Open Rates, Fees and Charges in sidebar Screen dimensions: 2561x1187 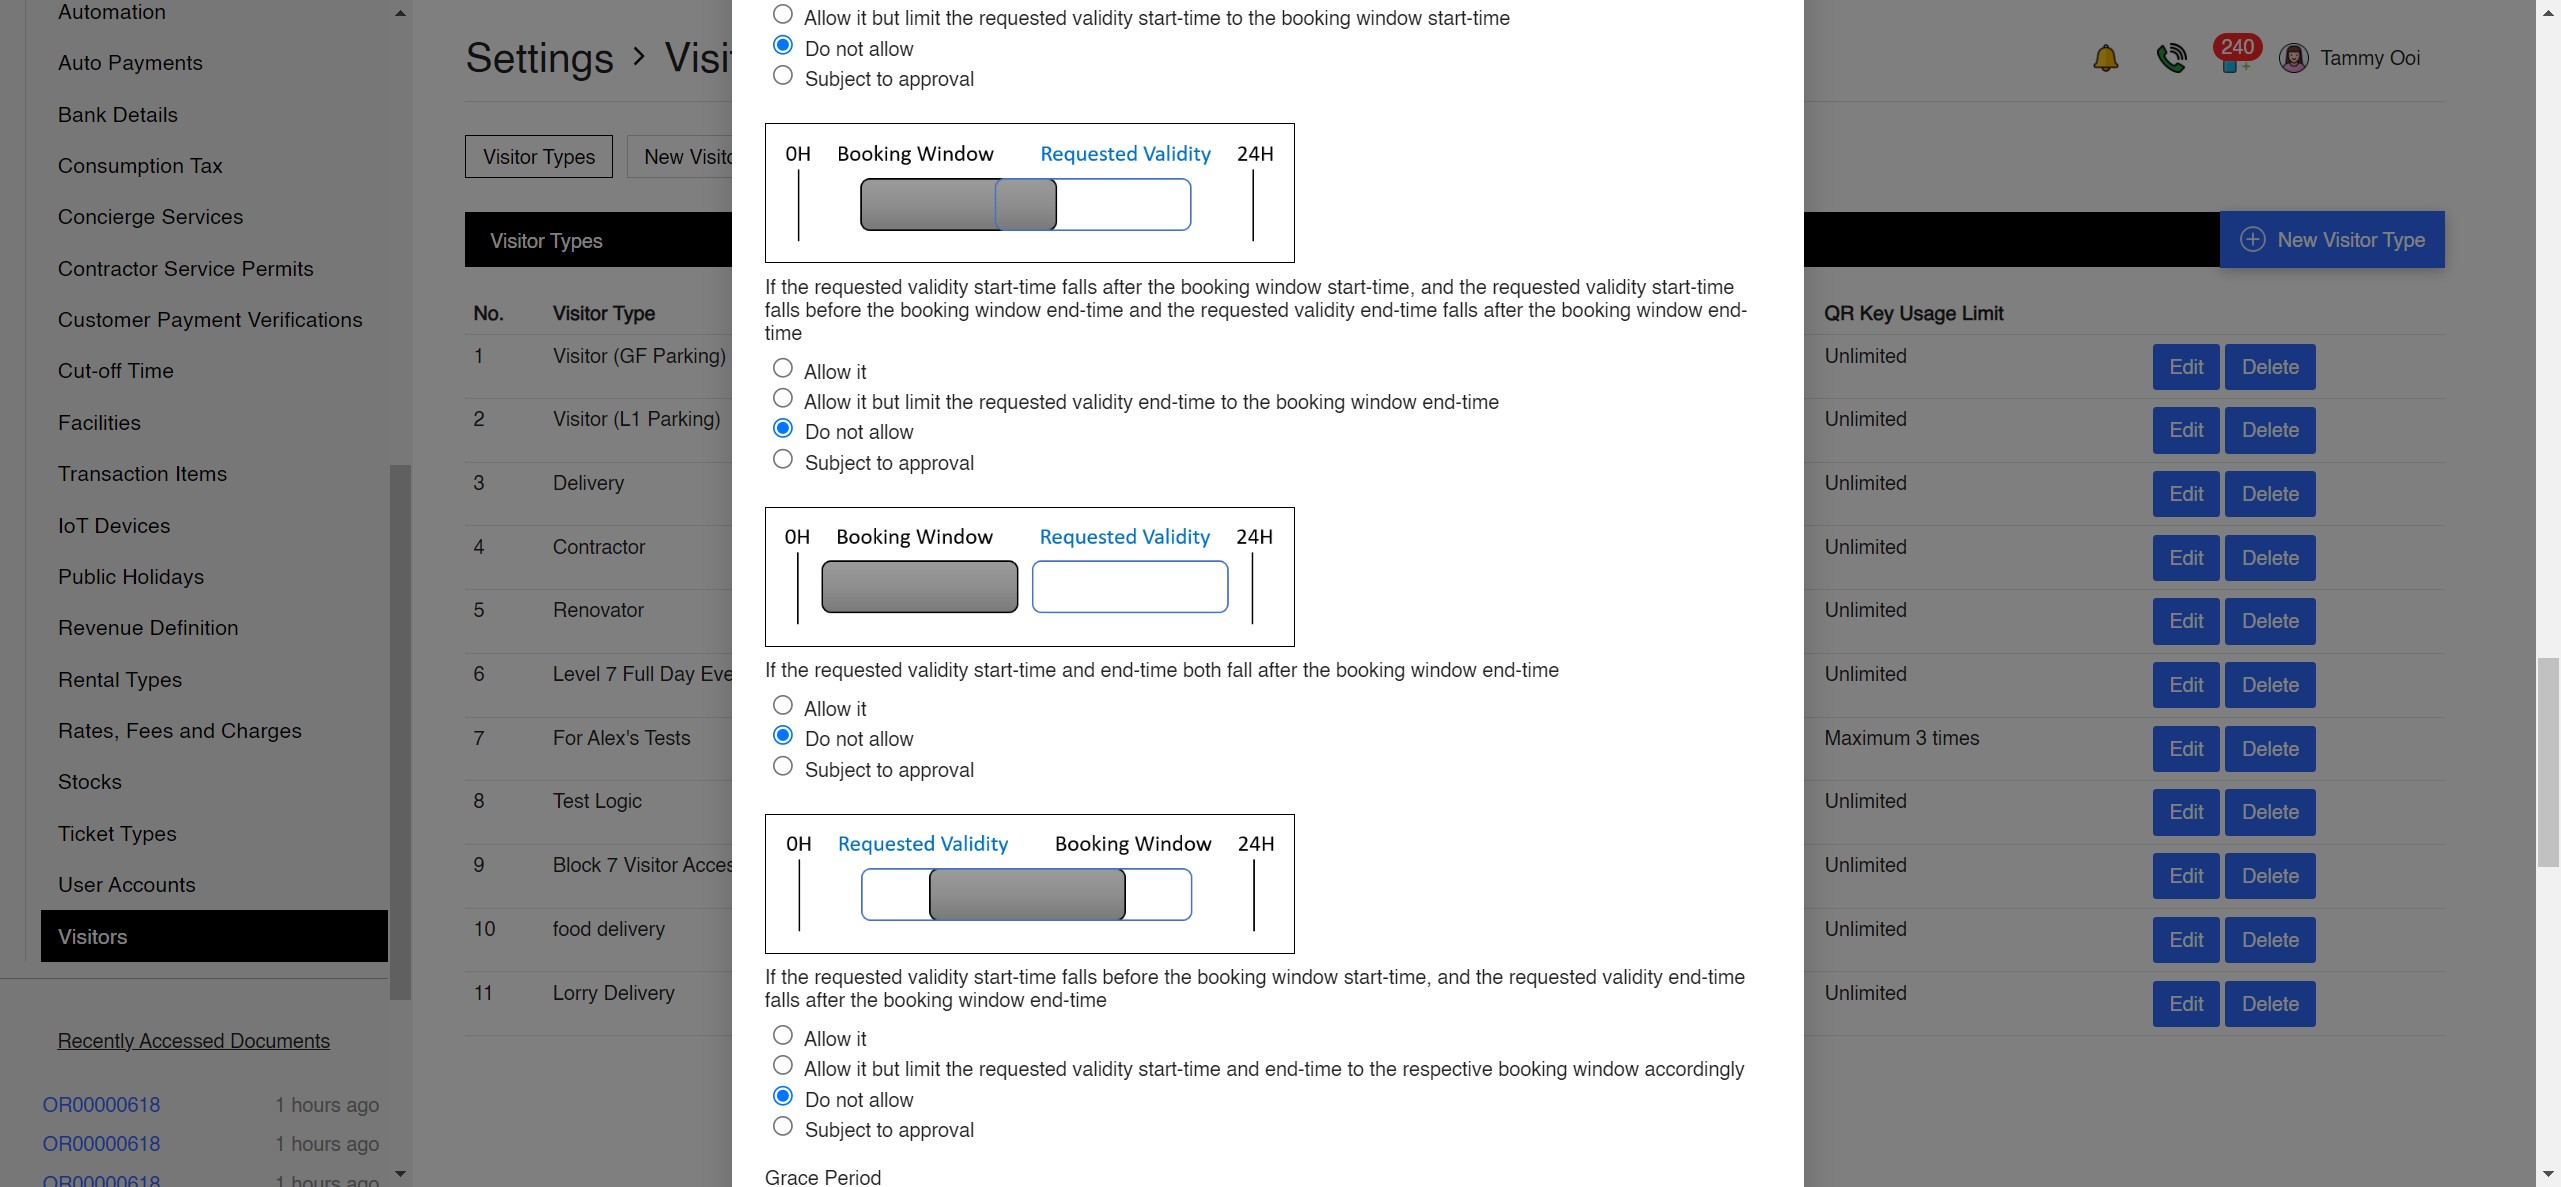coord(180,731)
